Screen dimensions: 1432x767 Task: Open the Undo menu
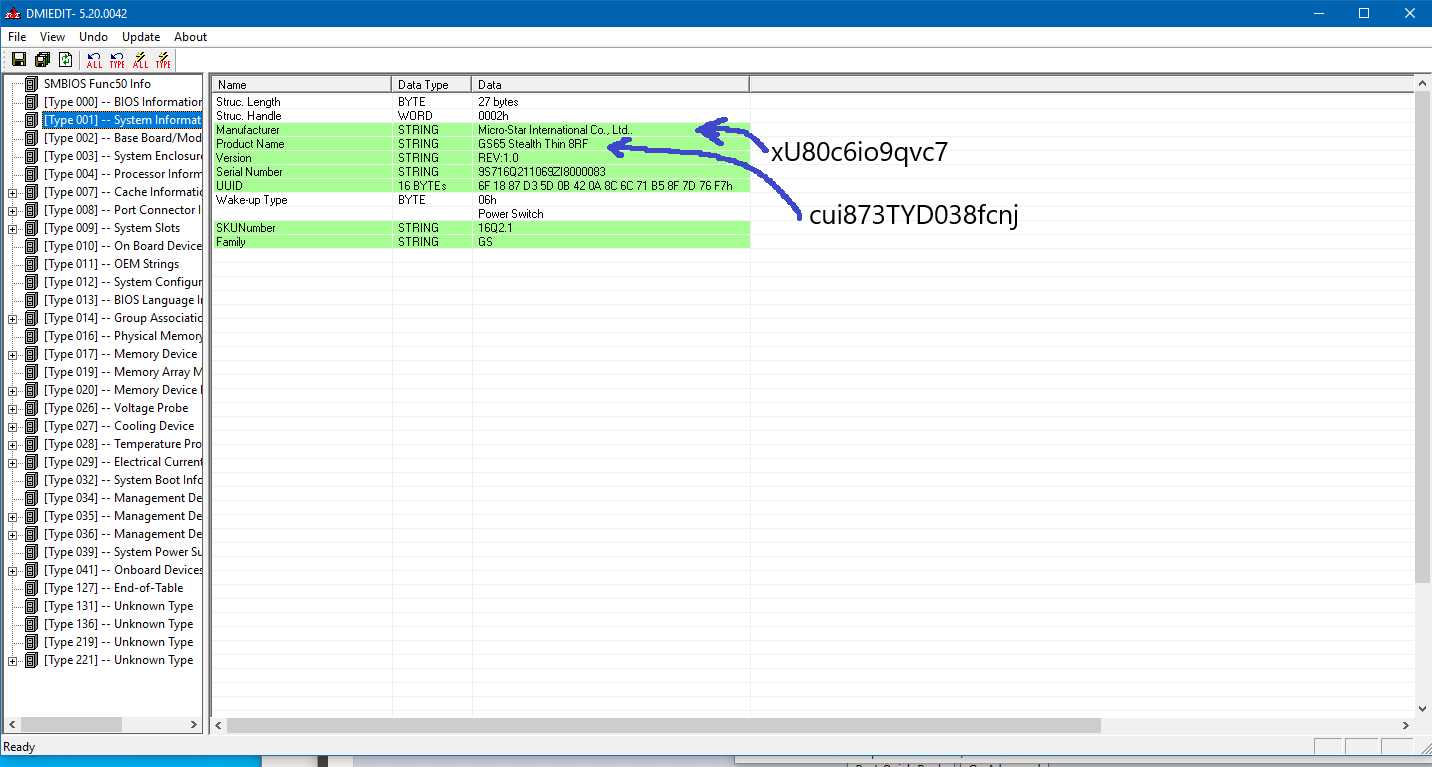click(93, 37)
